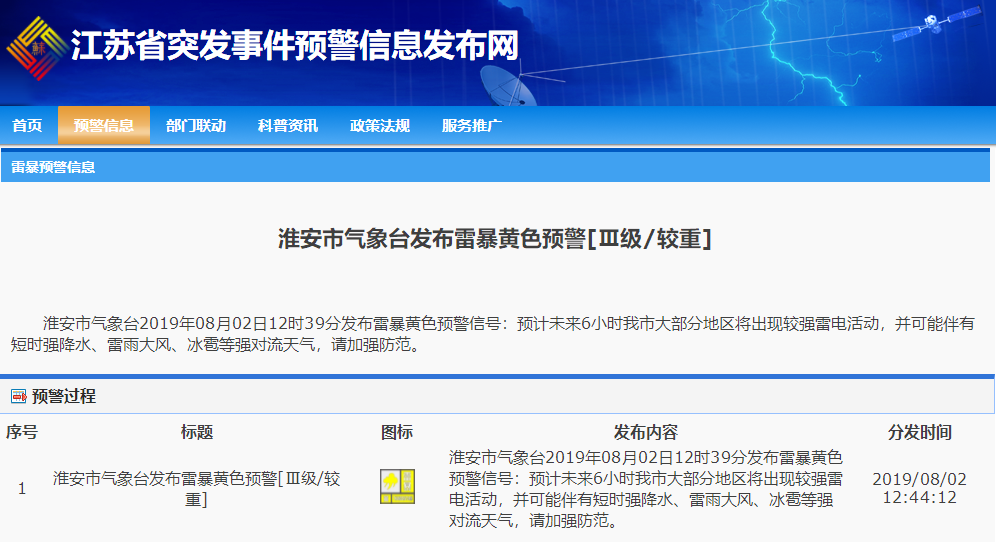Click the site logo emblem icon

[x=37, y=48]
